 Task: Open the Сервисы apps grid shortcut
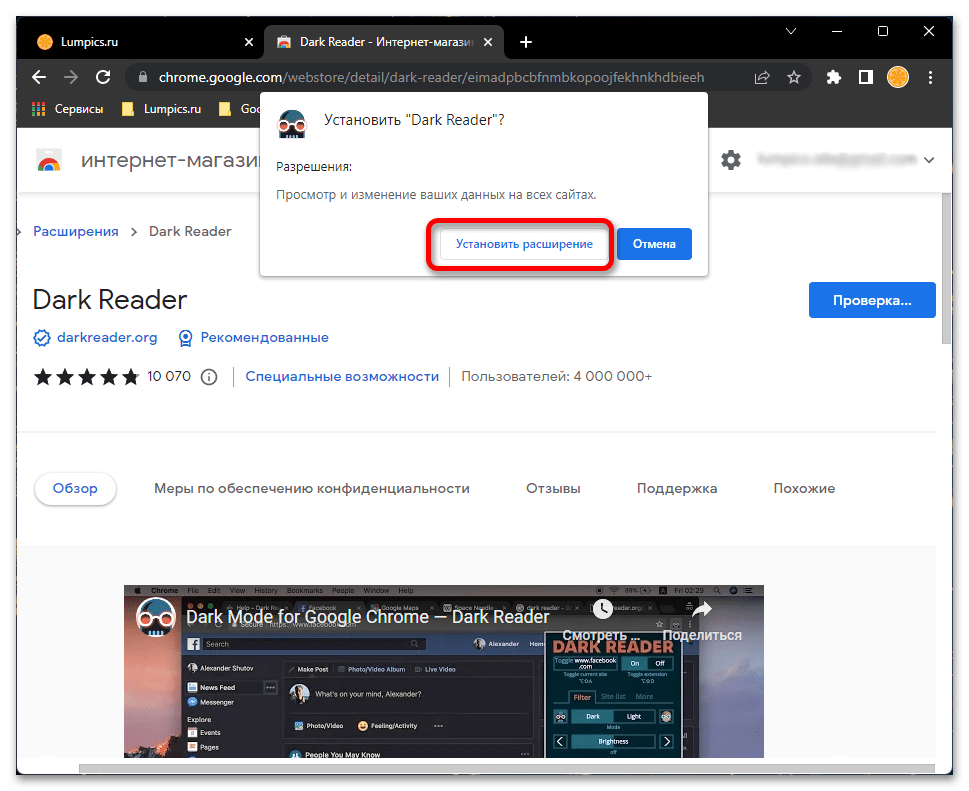coord(67,109)
